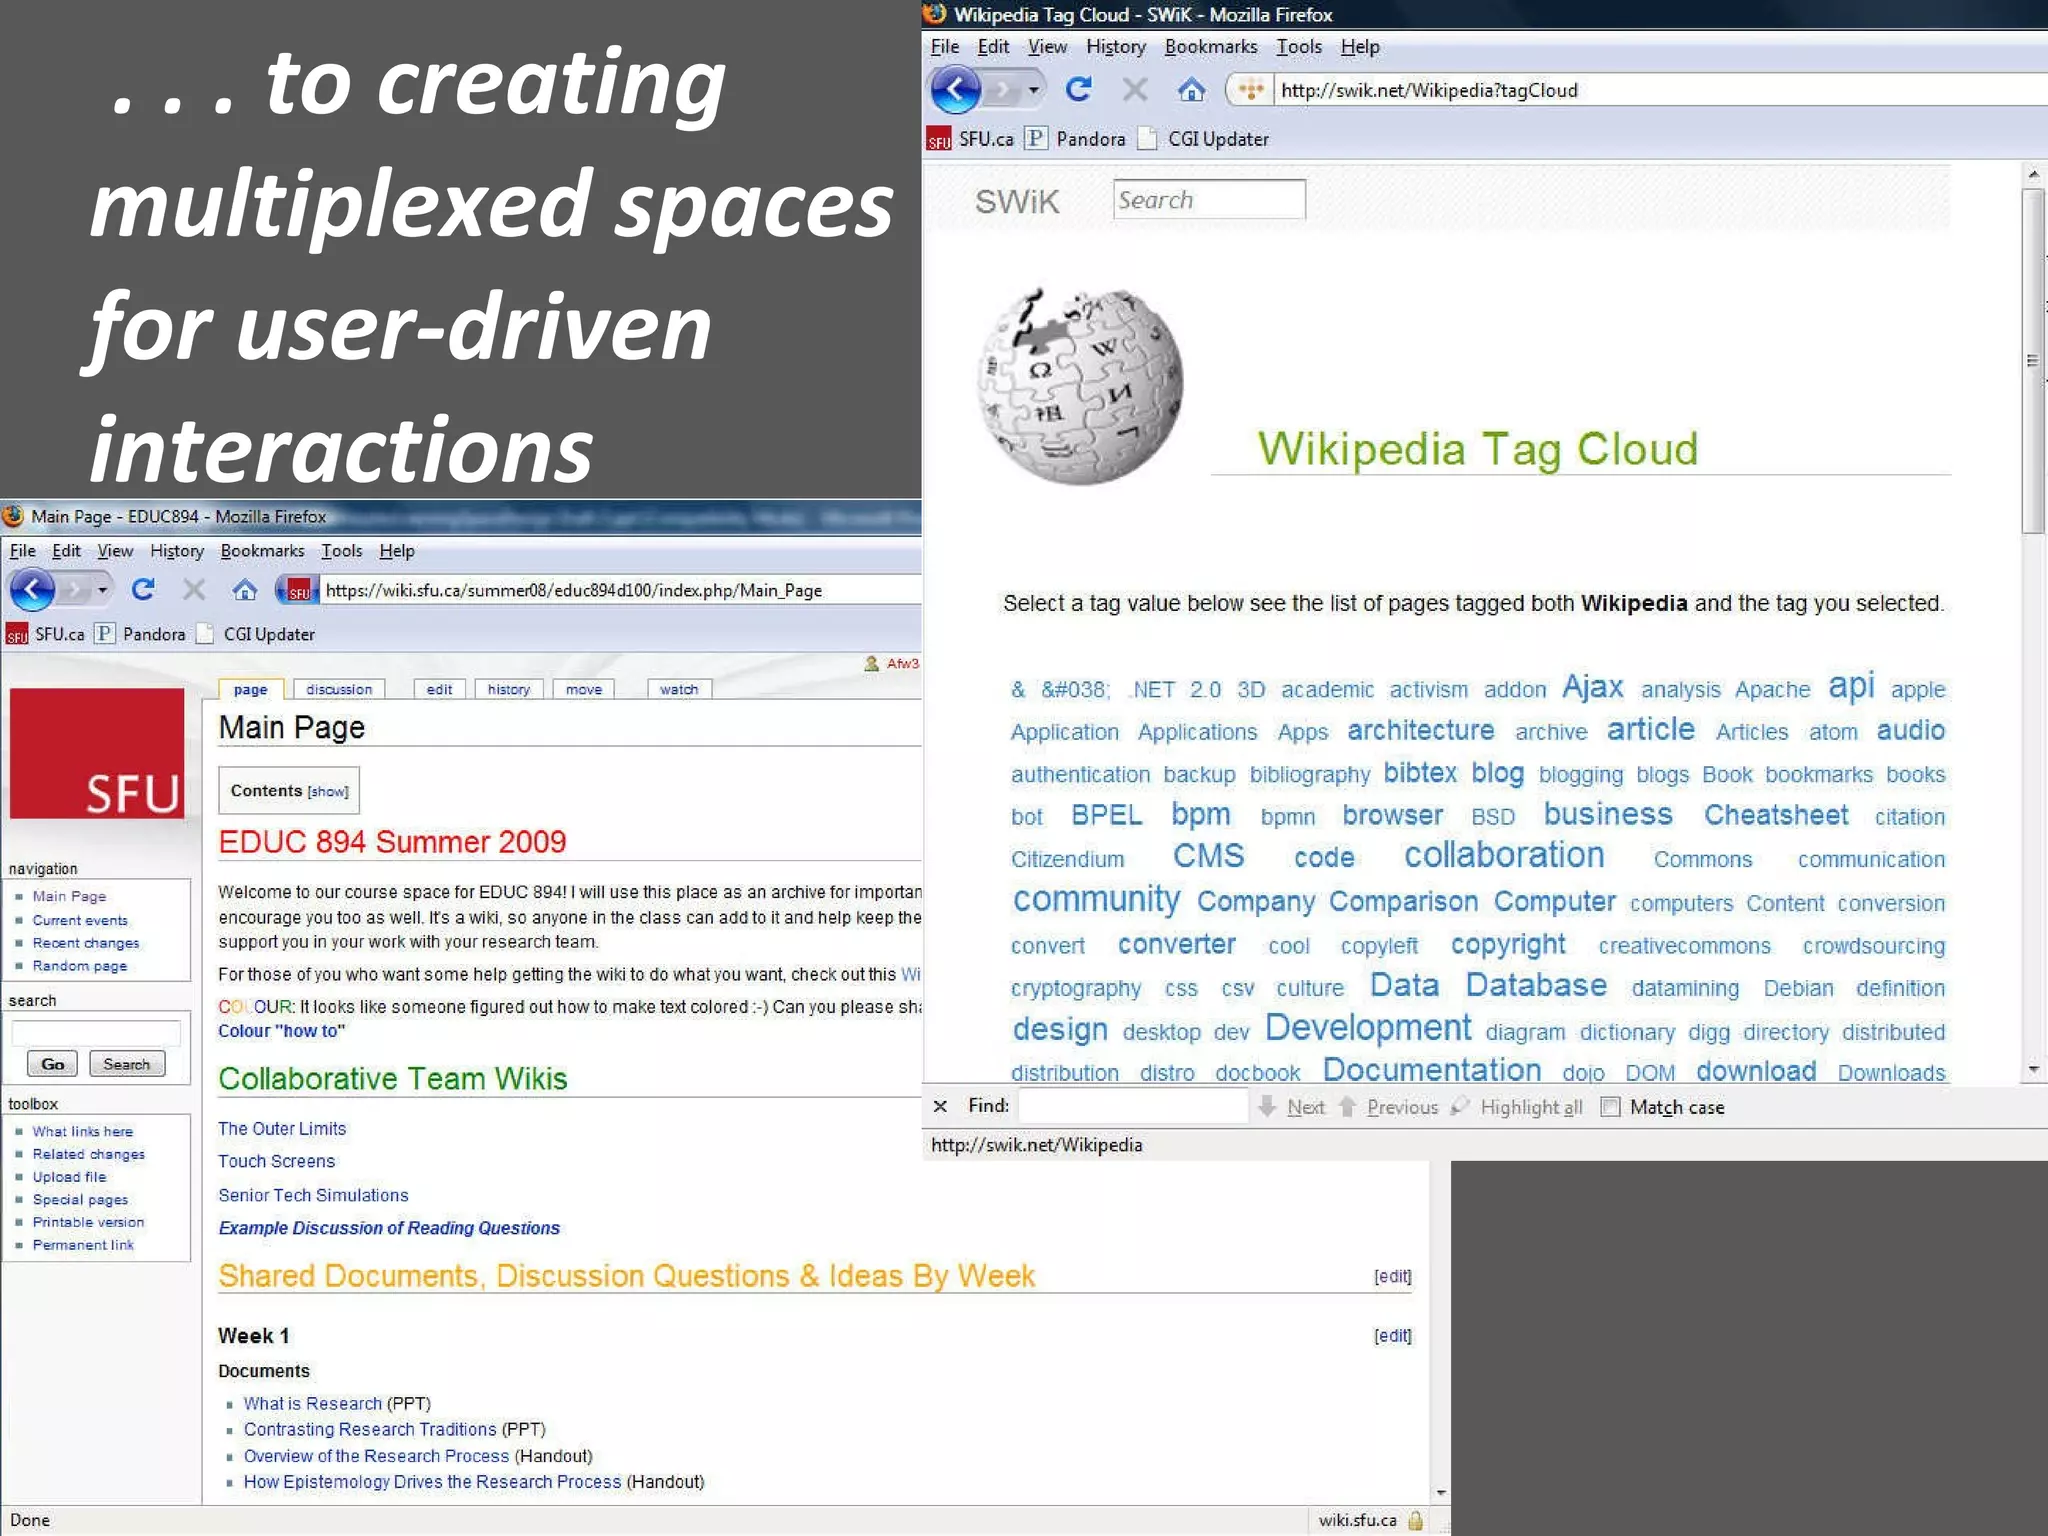This screenshot has width=2048, height=1536.
Task: Click the wiki Search button
Action: [x=127, y=1064]
